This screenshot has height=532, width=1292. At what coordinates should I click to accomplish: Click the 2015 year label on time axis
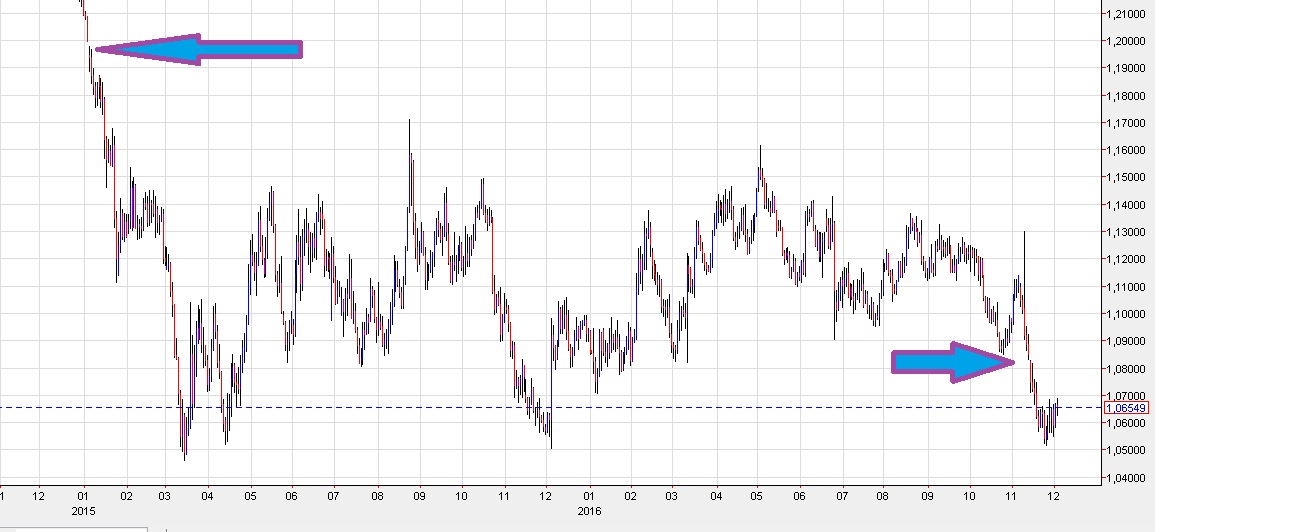pyautogui.click(x=84, y=510)
